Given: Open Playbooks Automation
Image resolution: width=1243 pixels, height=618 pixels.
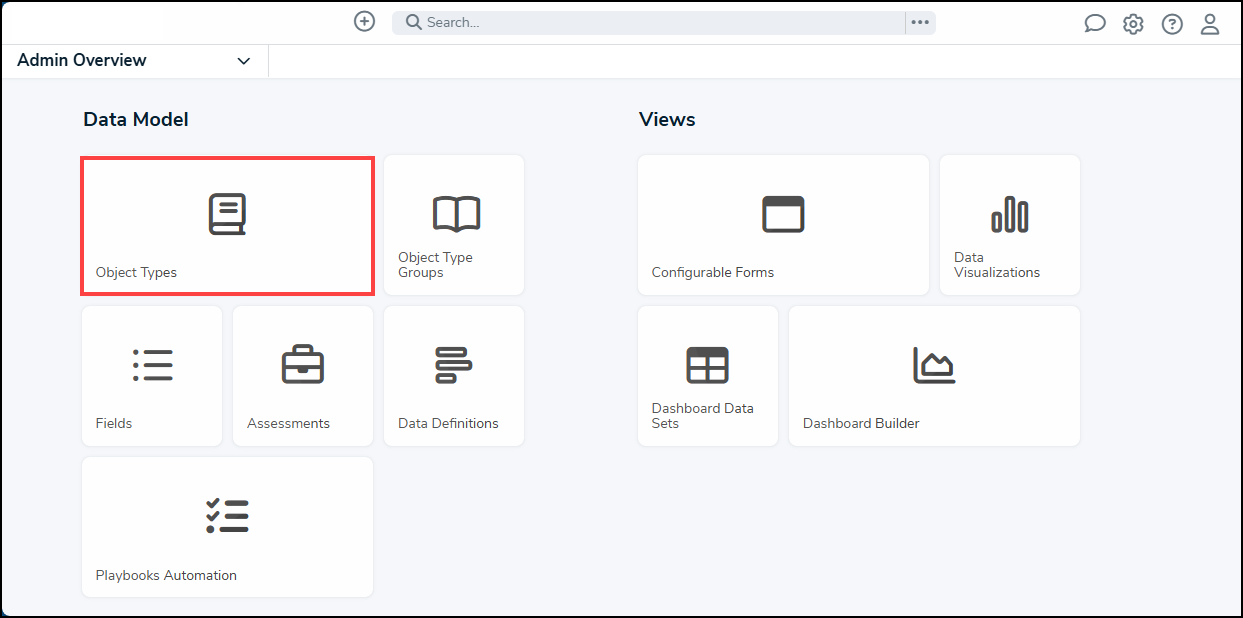Looking at the screenshot, I should point(227,527).
